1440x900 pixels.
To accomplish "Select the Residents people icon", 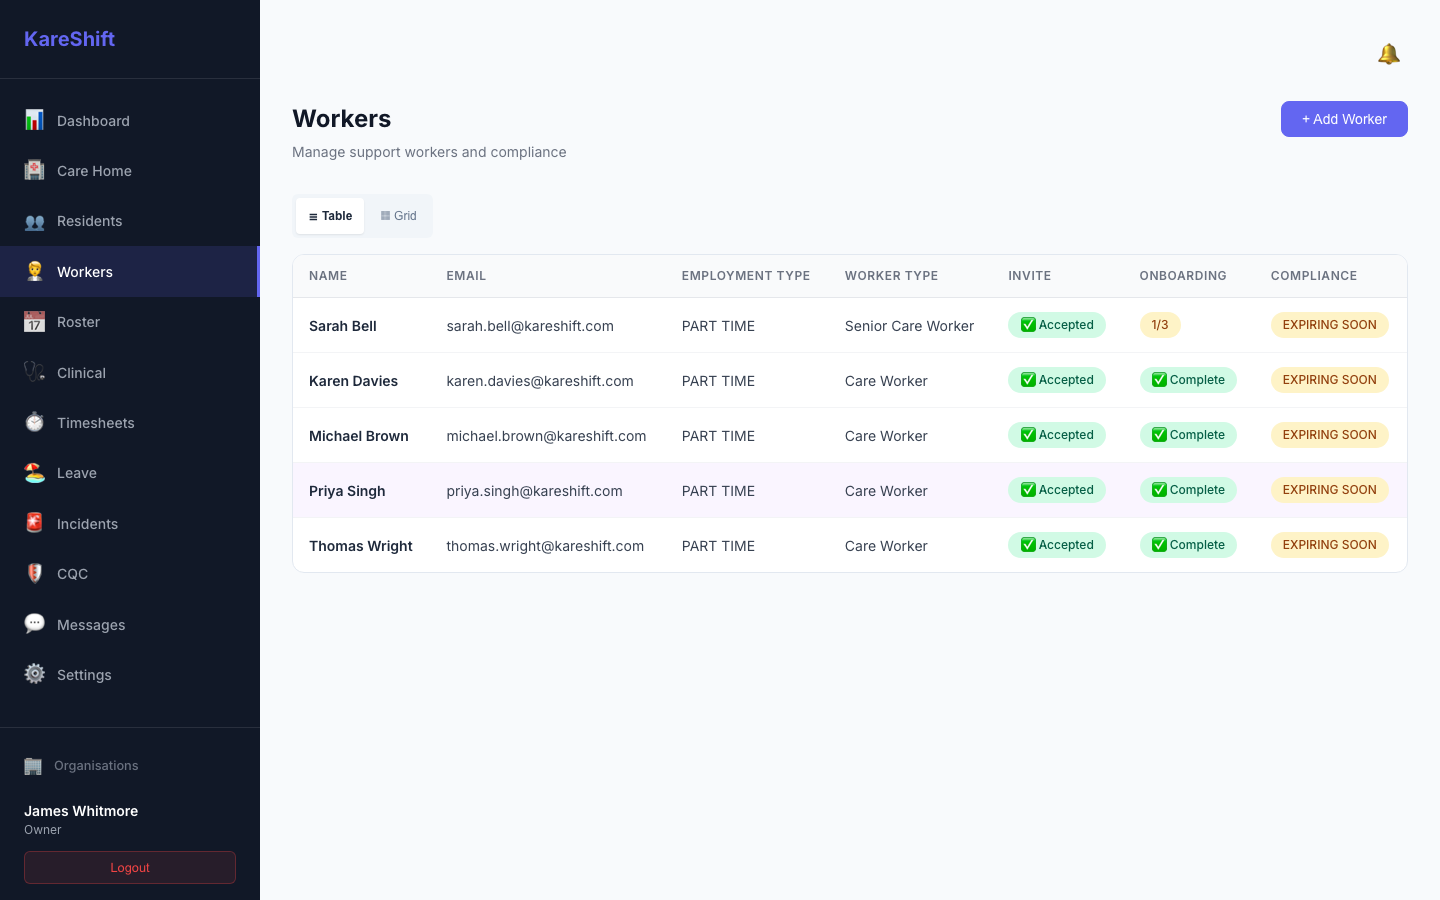I will click(34, 221).
